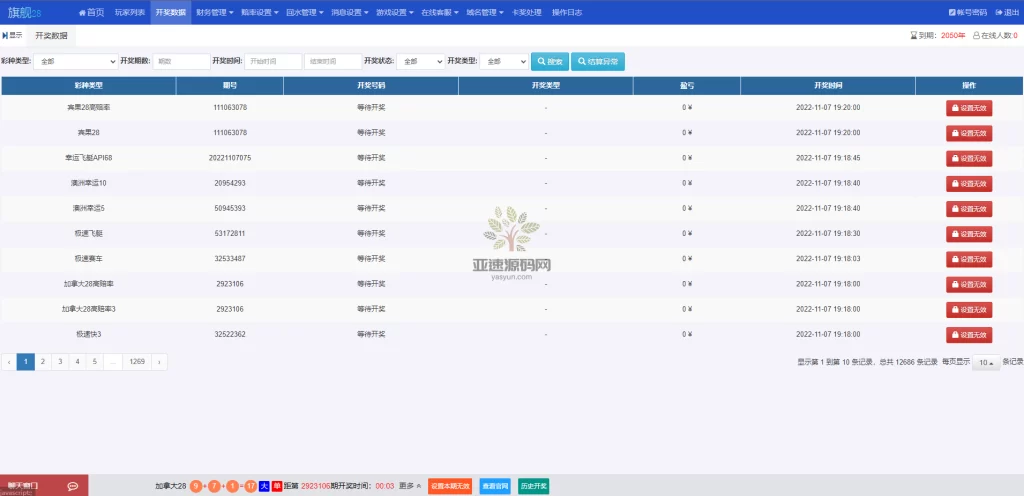Open the records per page dropdown
The height and width of the screenshot is (496, 1024).
986,362
